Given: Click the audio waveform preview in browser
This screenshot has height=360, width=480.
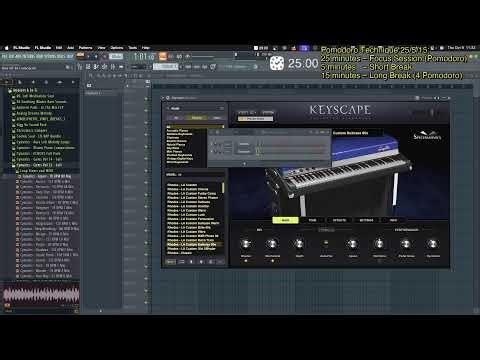Looking at the screenshot, I should click(x=41, y=295).
